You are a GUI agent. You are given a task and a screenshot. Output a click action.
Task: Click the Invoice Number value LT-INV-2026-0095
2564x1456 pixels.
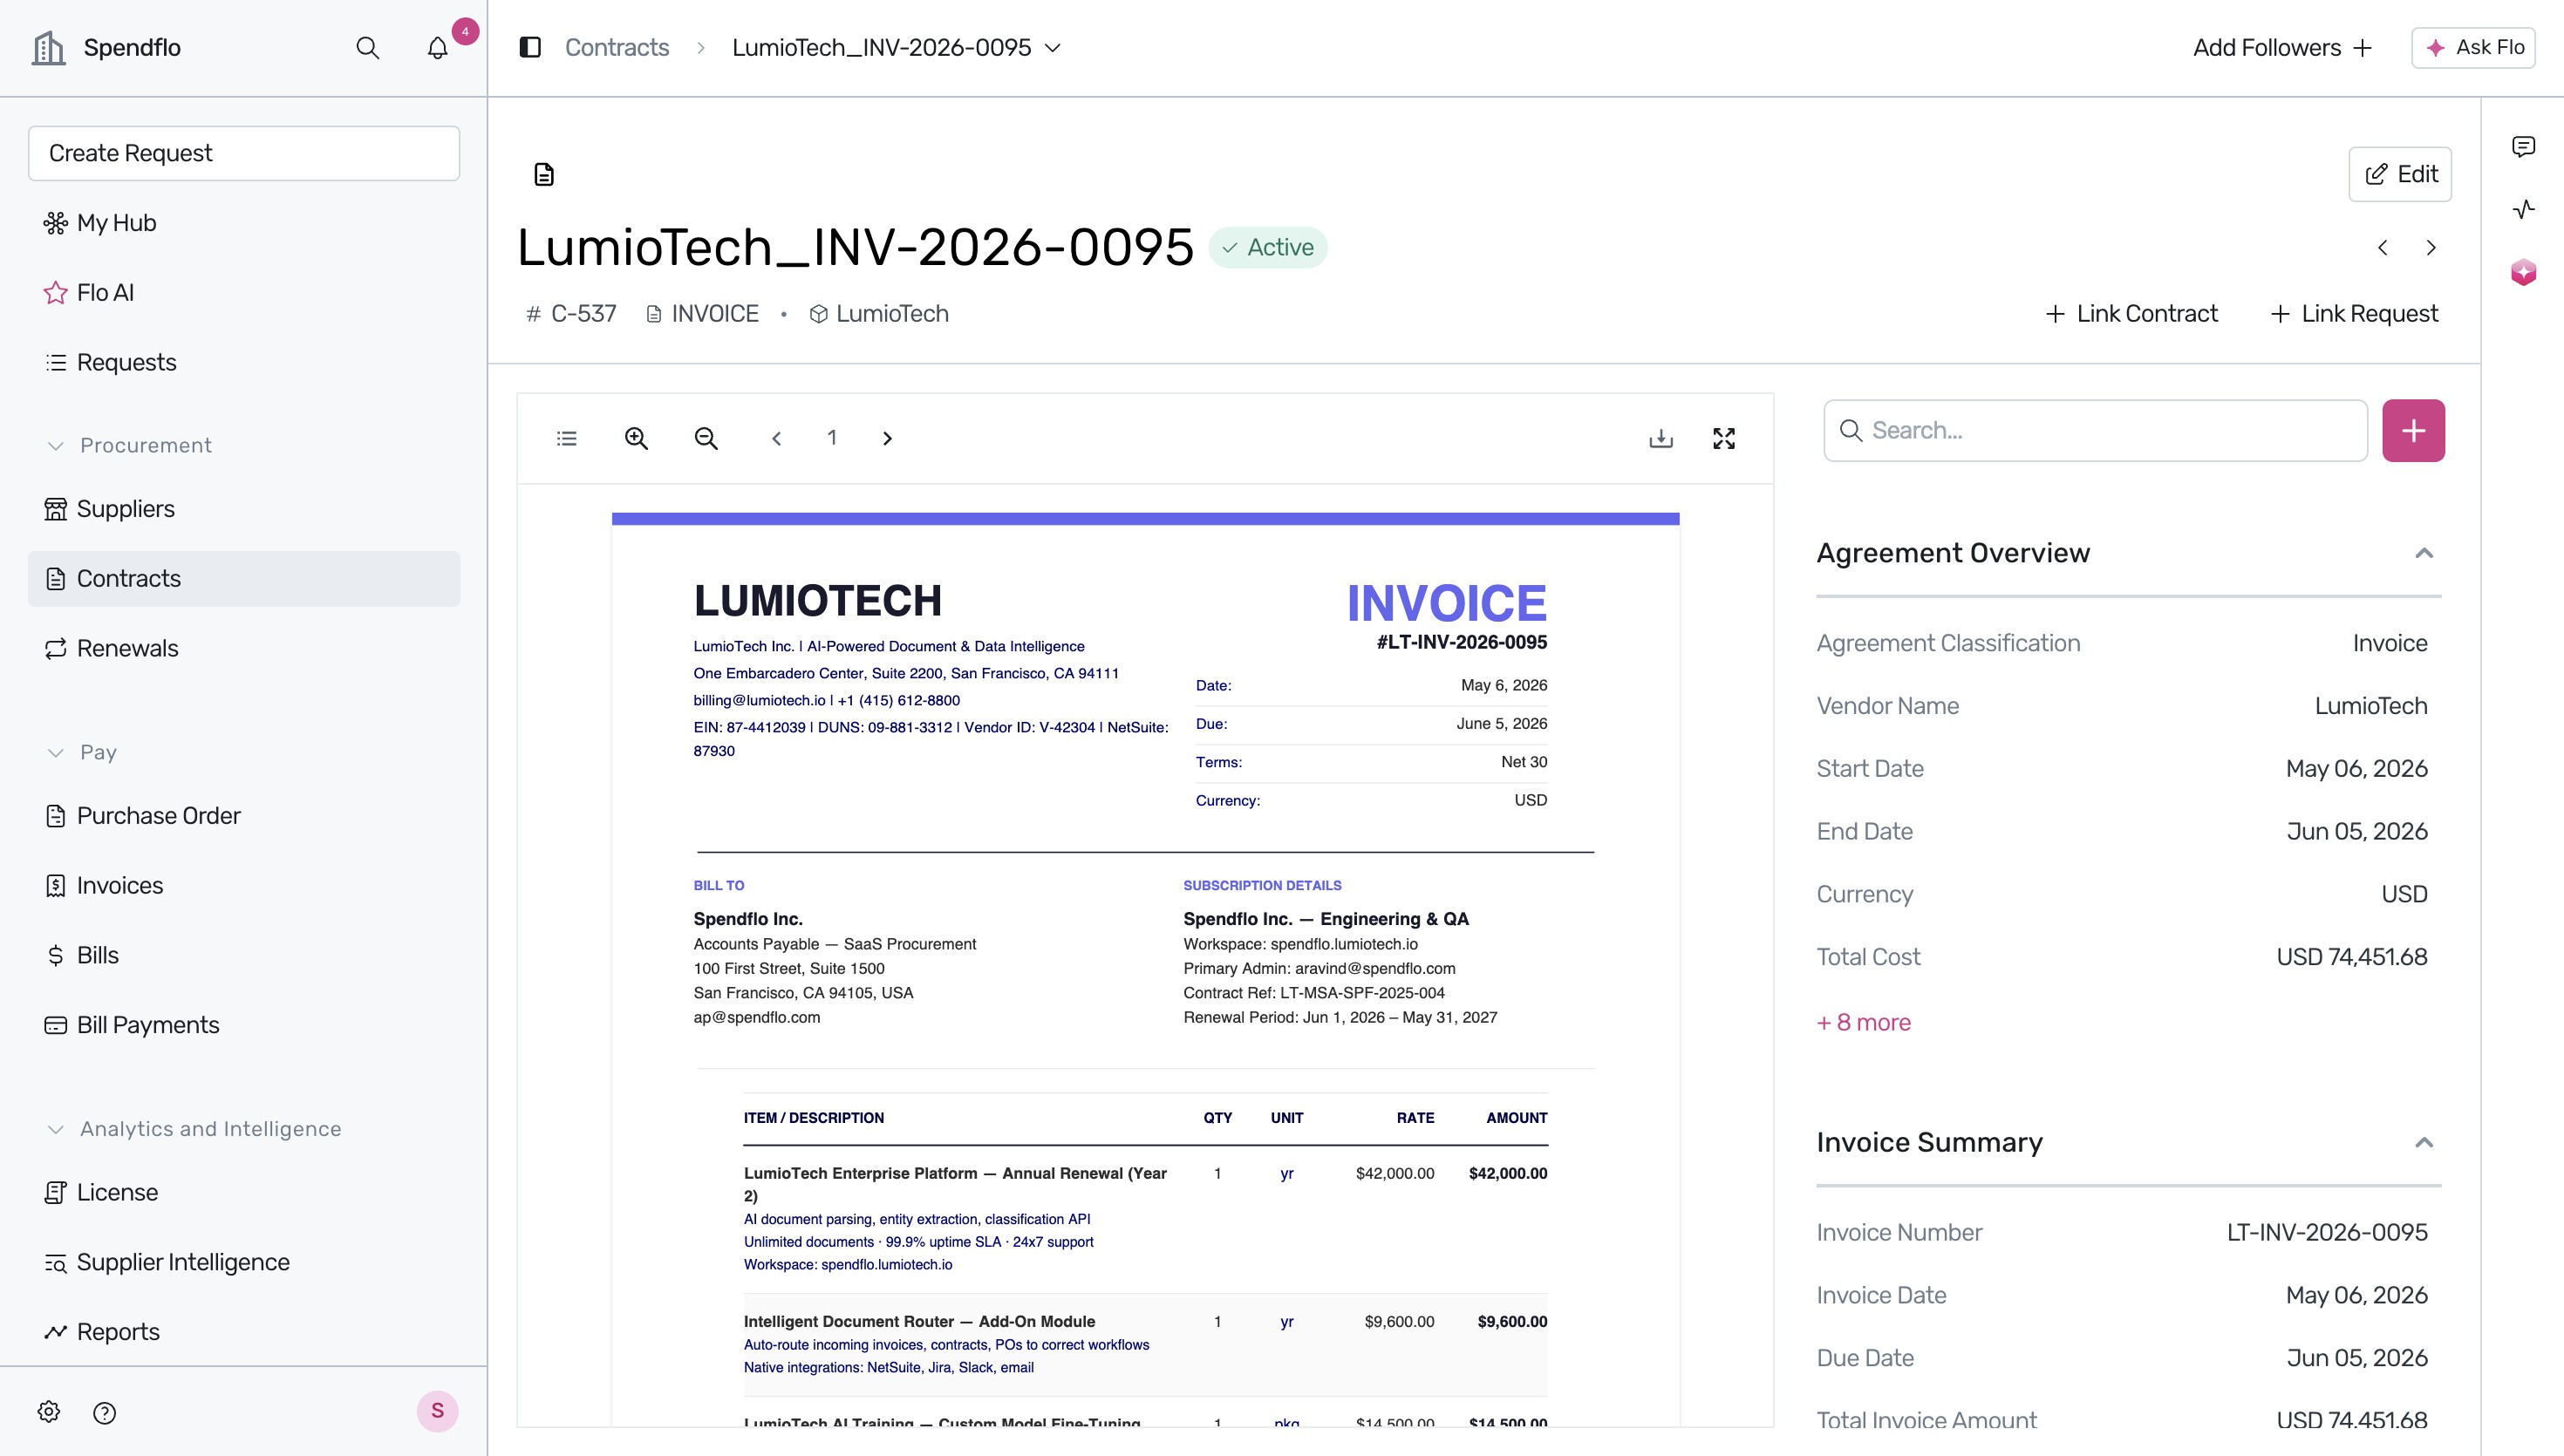pyautogui.click(x=2326, y=1232)
